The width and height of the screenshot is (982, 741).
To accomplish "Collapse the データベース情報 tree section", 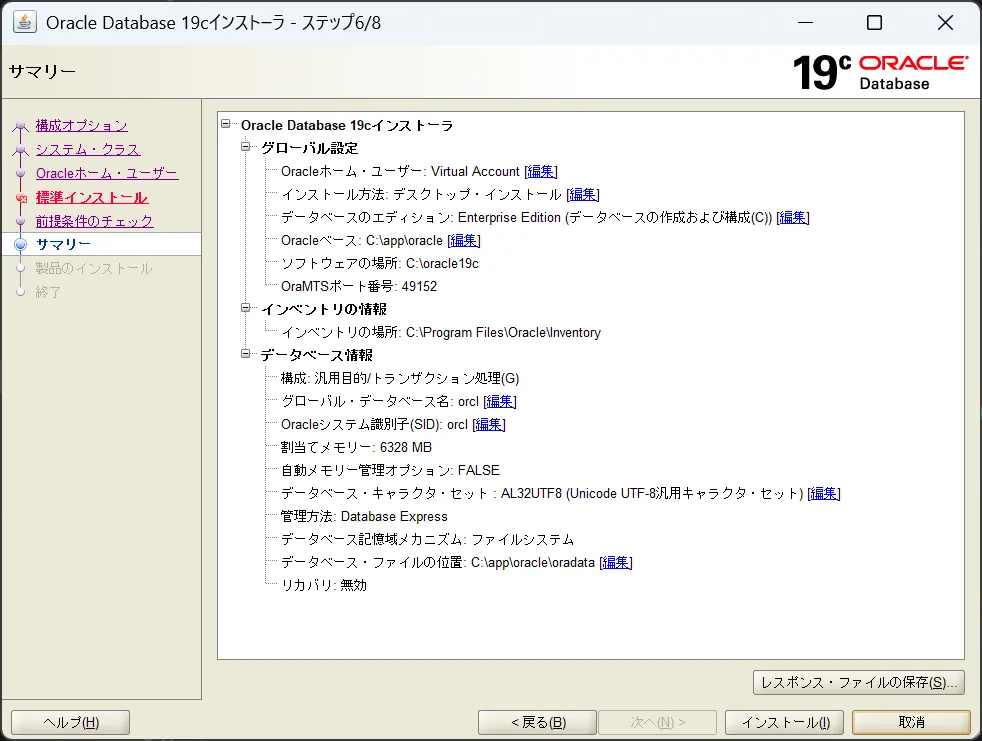I will pyautogui.click(x=246, y=354).
